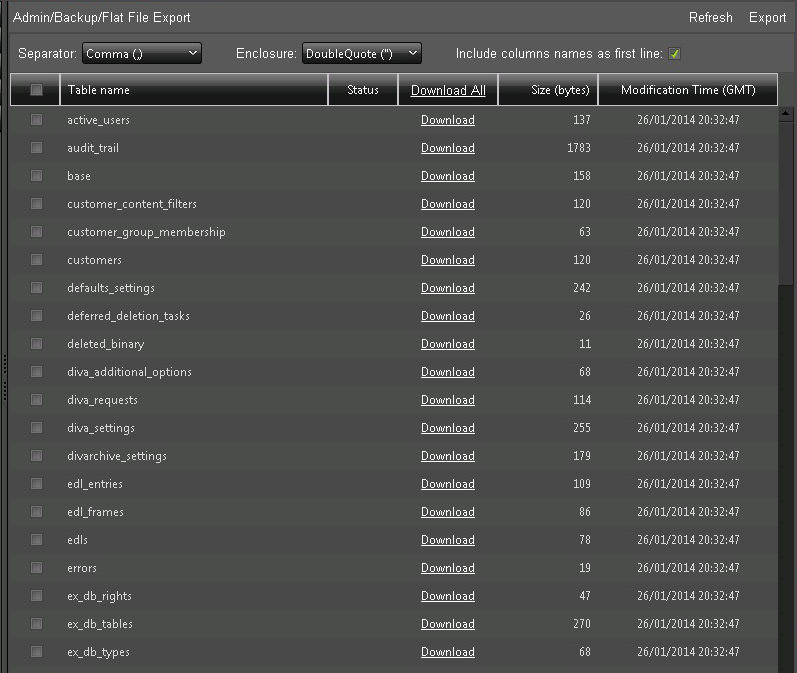Download the audit_trail table
Viewport: 797px width, 673px height.
click(x=448, y=148)
